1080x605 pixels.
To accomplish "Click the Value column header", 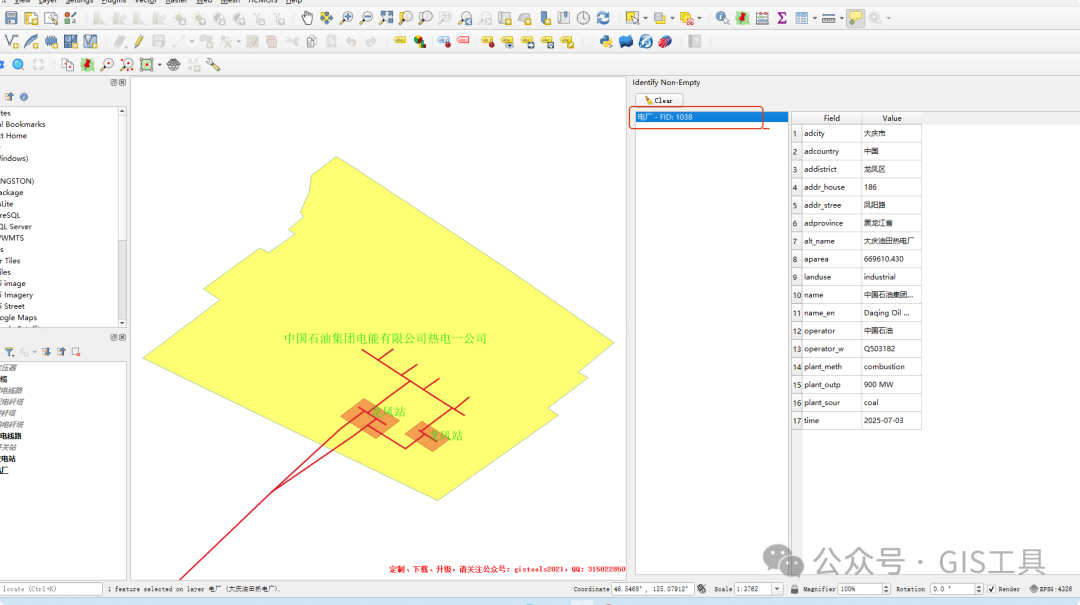I will click(x=891, y=119).
